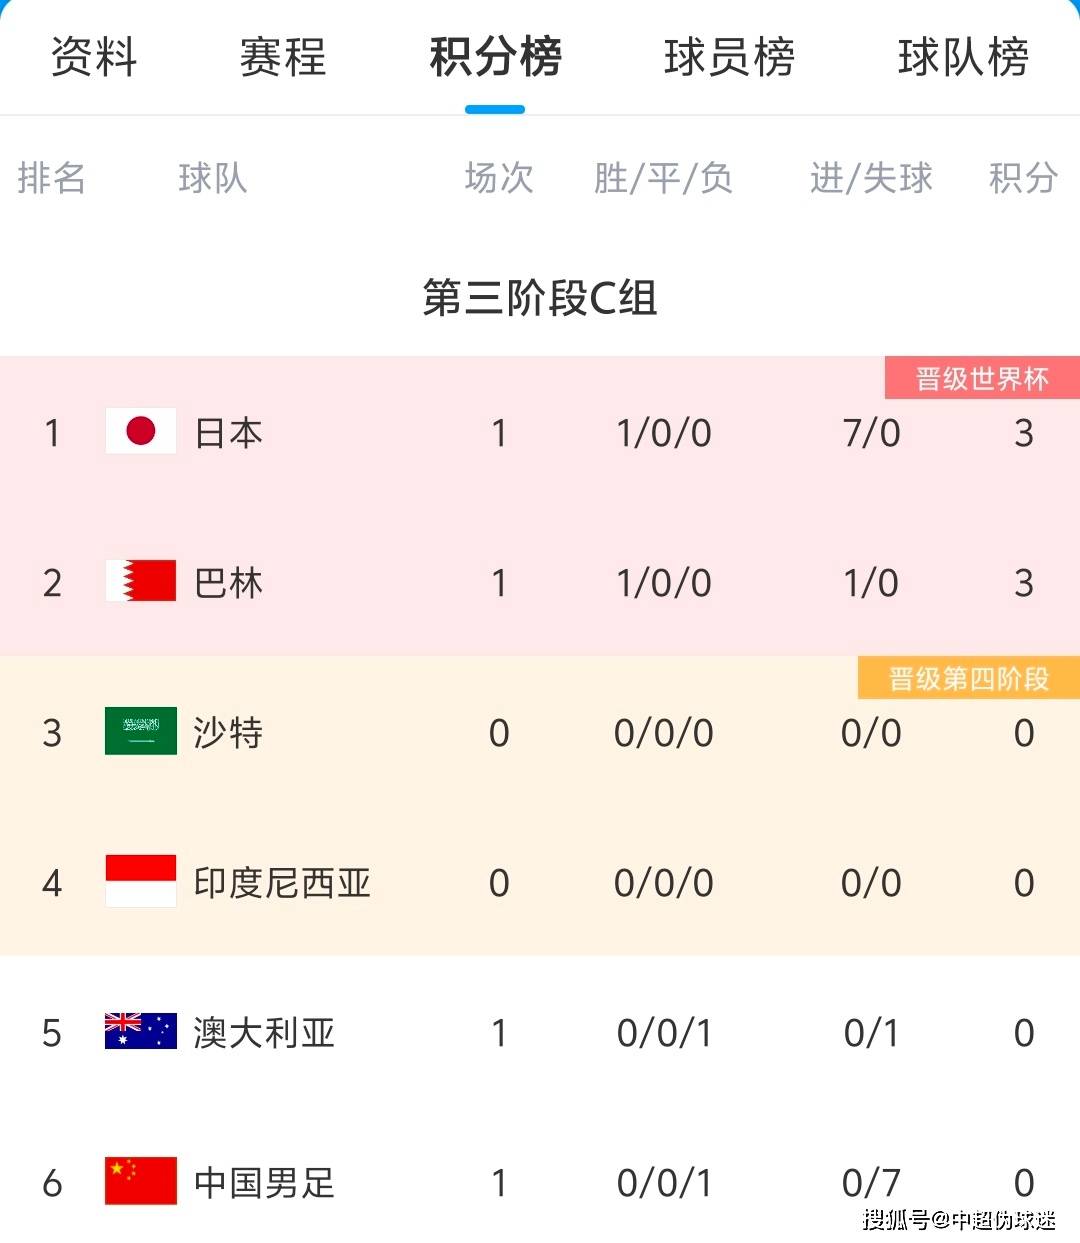Tap the Indonesia flag icon
Viewport: 1080px width, 1243px height.
tap(141, 881)
